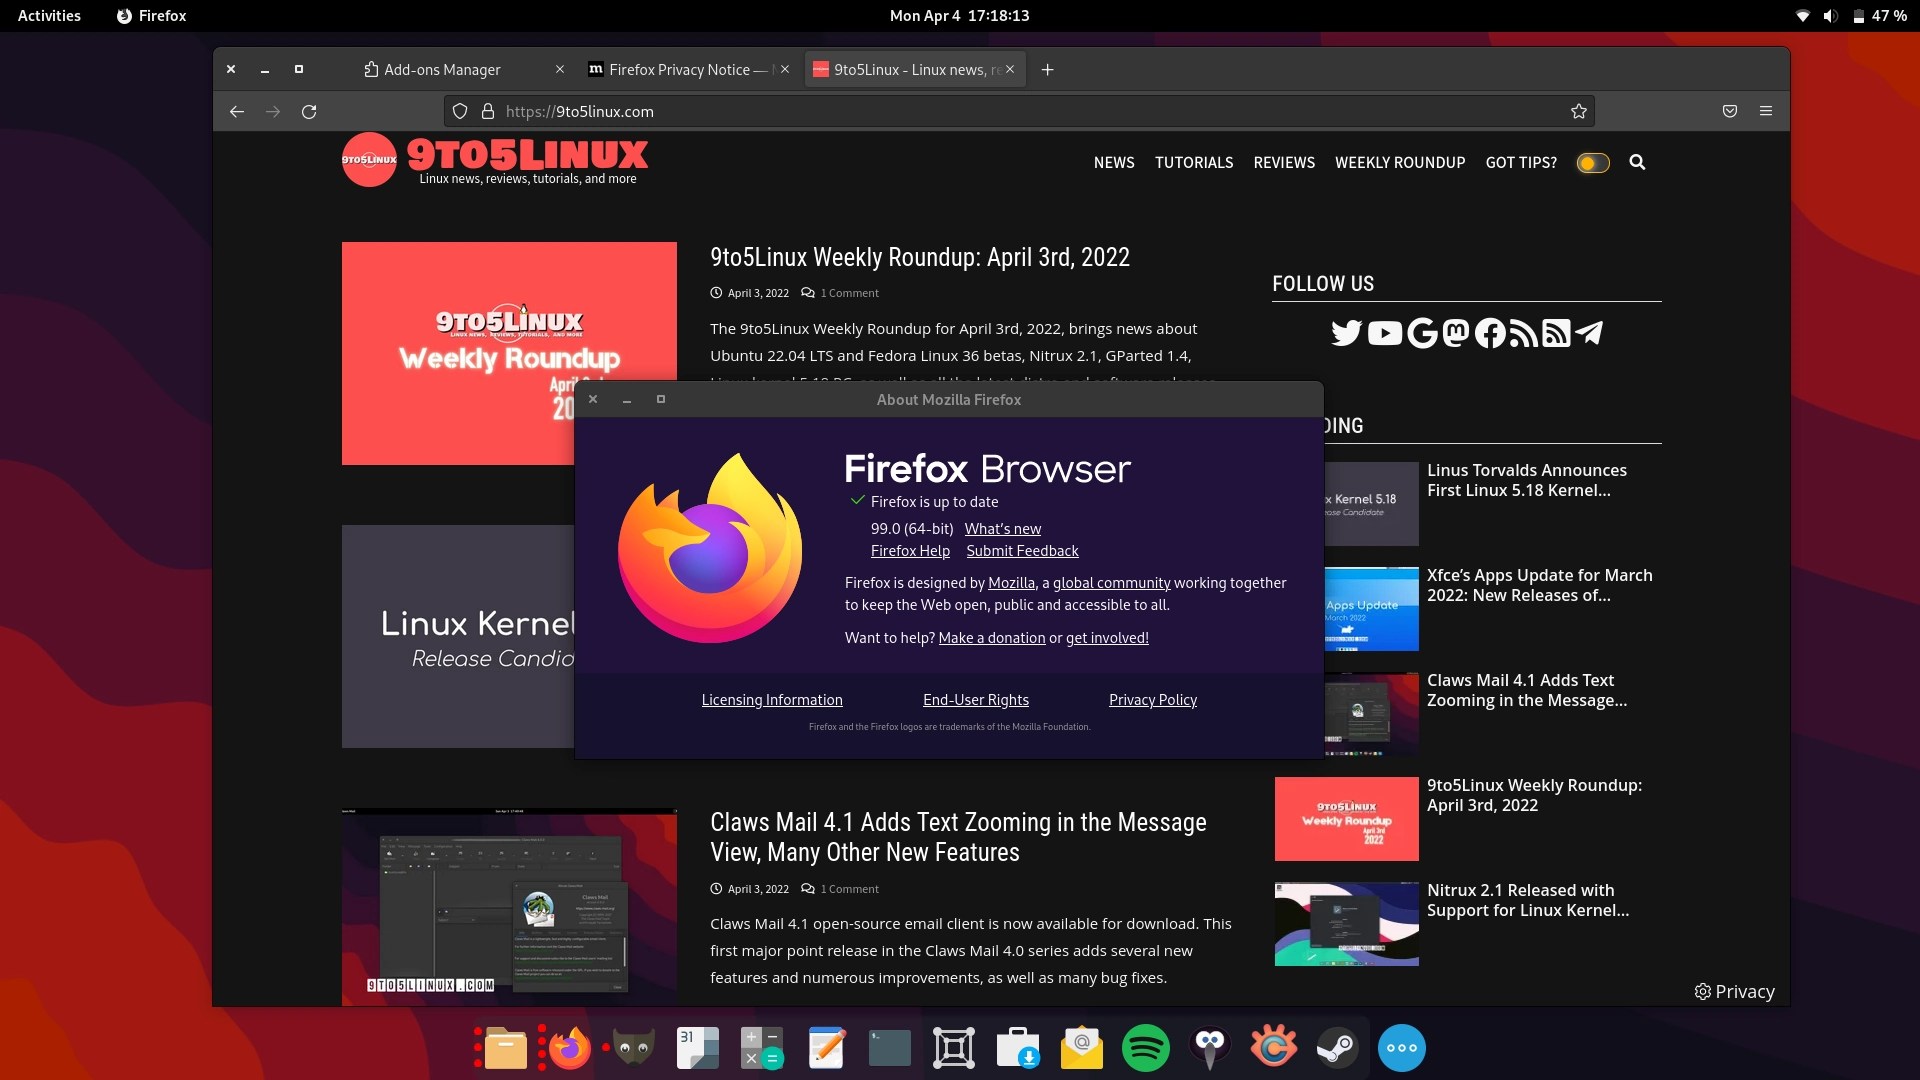Select the TUTORIALS menu item
The height and width of the screenshot is (1080, 1920).
click(1194, 162)
